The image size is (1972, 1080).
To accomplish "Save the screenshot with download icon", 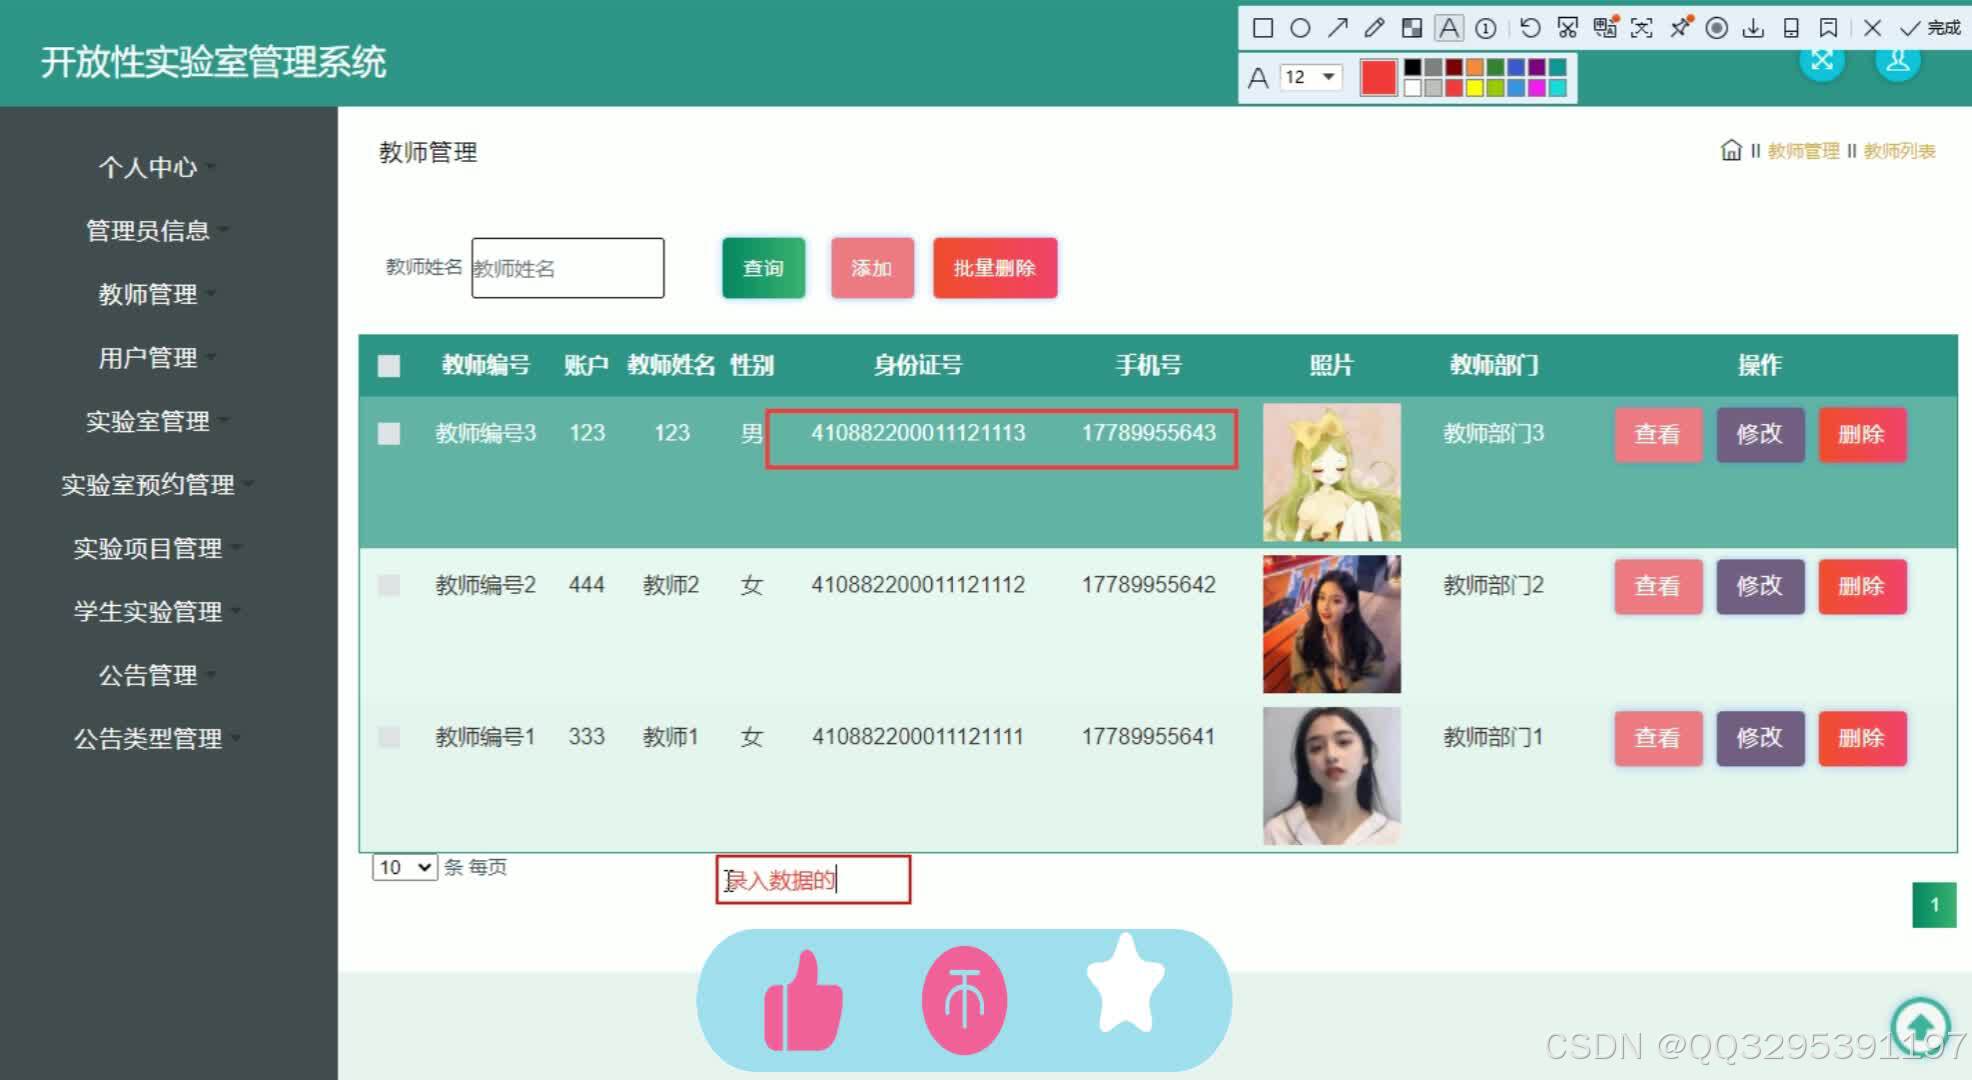I will (1753, 28).
